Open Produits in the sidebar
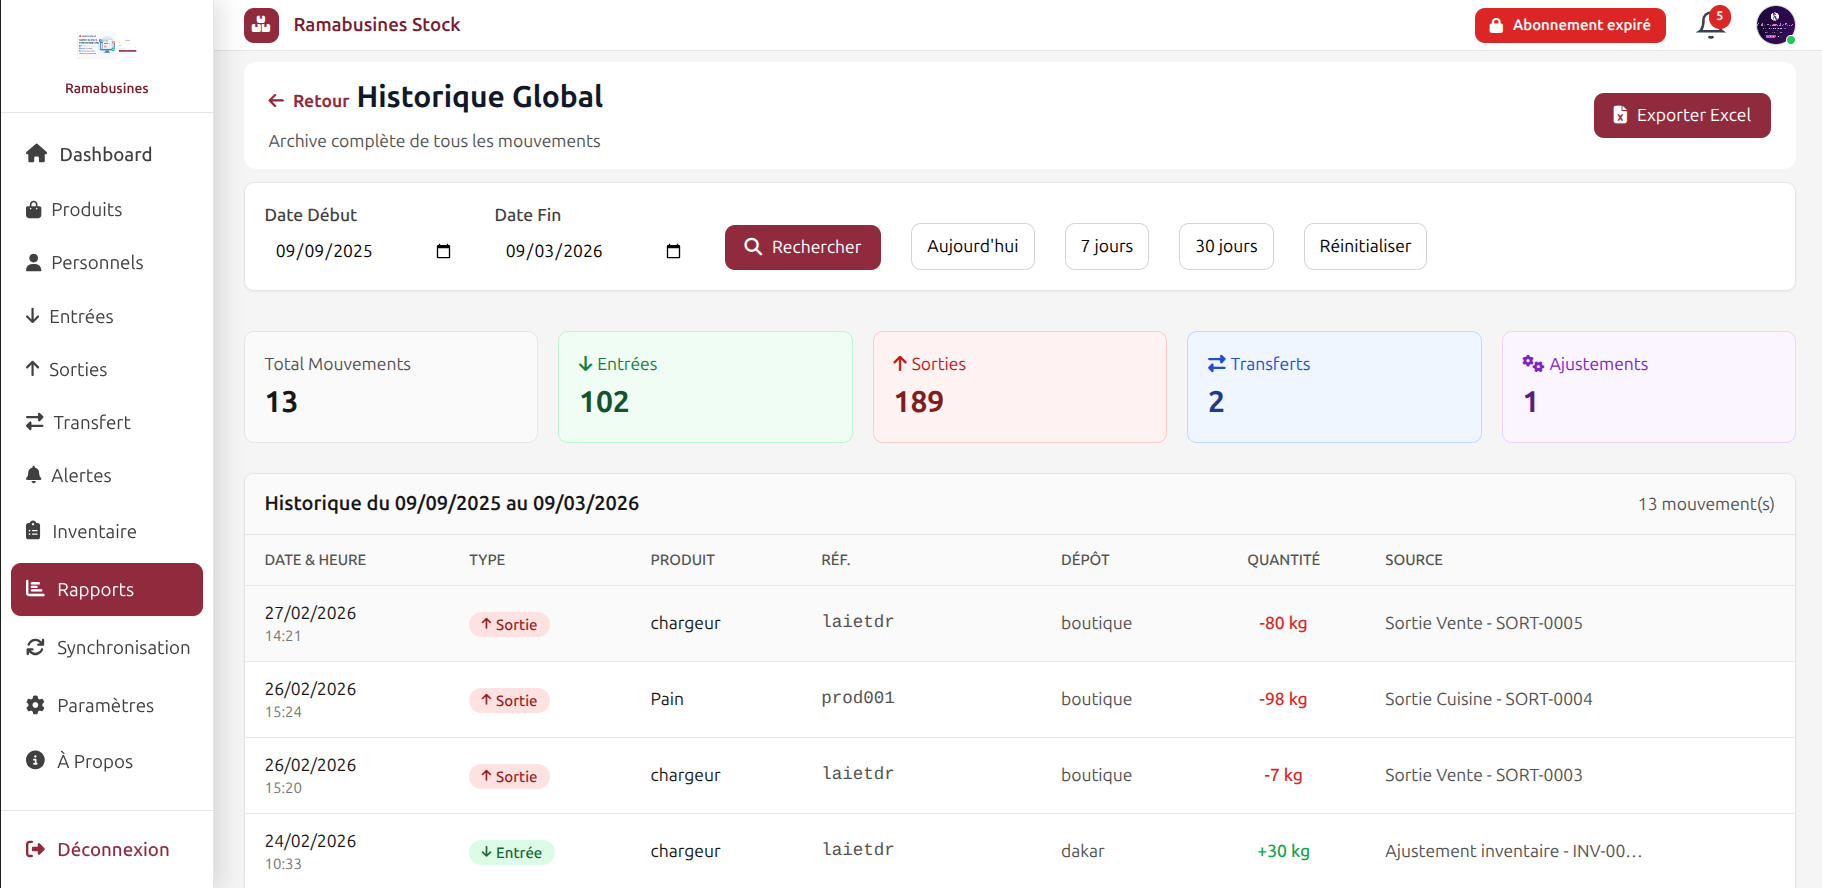The height and width of the screenshot is (888, 1822). click(87, 210)
